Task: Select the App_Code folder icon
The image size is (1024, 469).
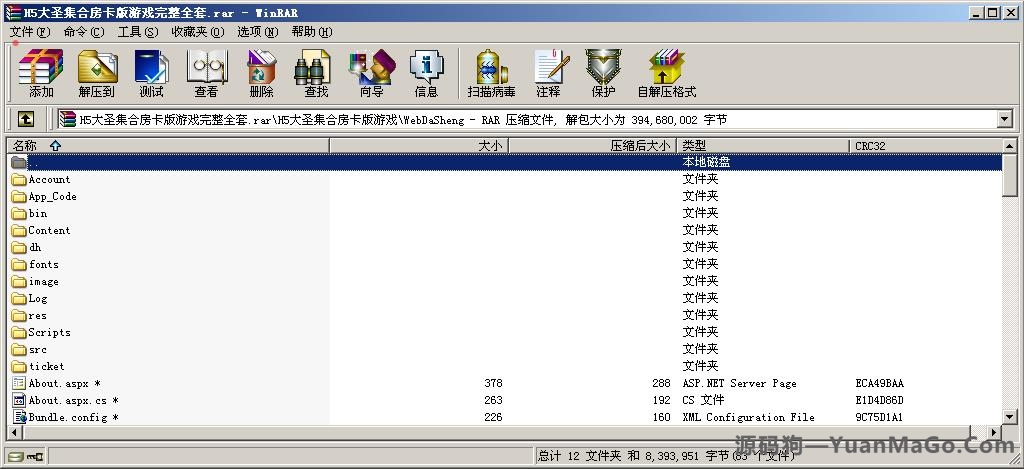Action: (19, 196)
